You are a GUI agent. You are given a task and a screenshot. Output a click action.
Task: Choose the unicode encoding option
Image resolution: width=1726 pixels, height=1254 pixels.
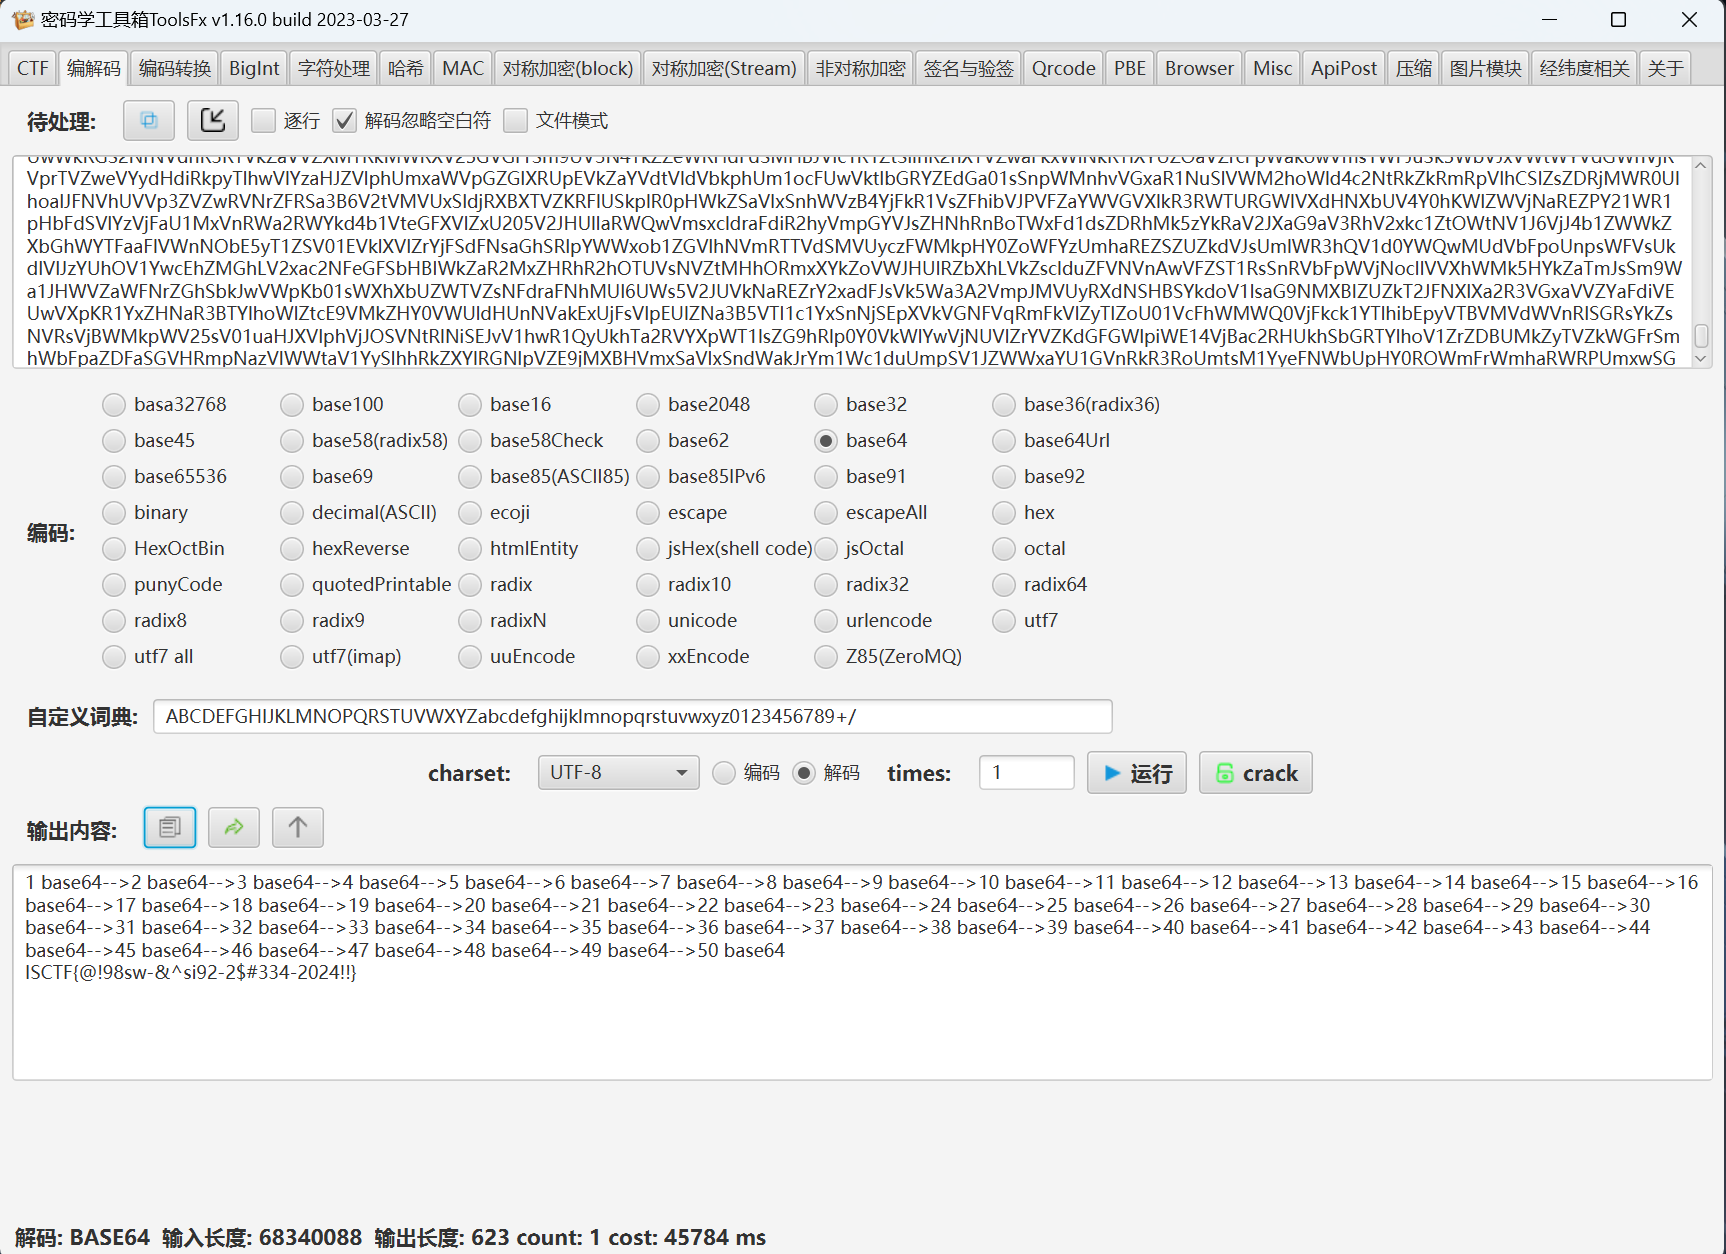click(648, 620)
